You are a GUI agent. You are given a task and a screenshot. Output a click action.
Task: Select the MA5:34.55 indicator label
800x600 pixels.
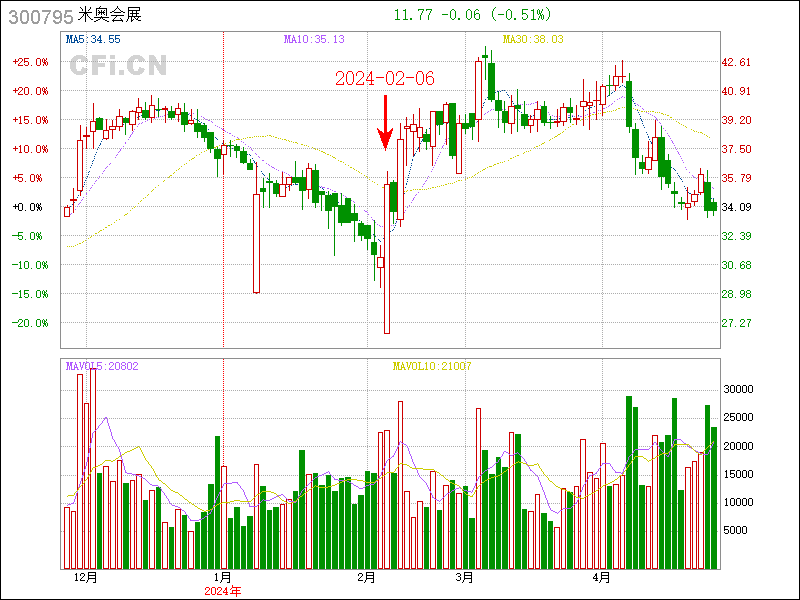[x=93, y=39]
